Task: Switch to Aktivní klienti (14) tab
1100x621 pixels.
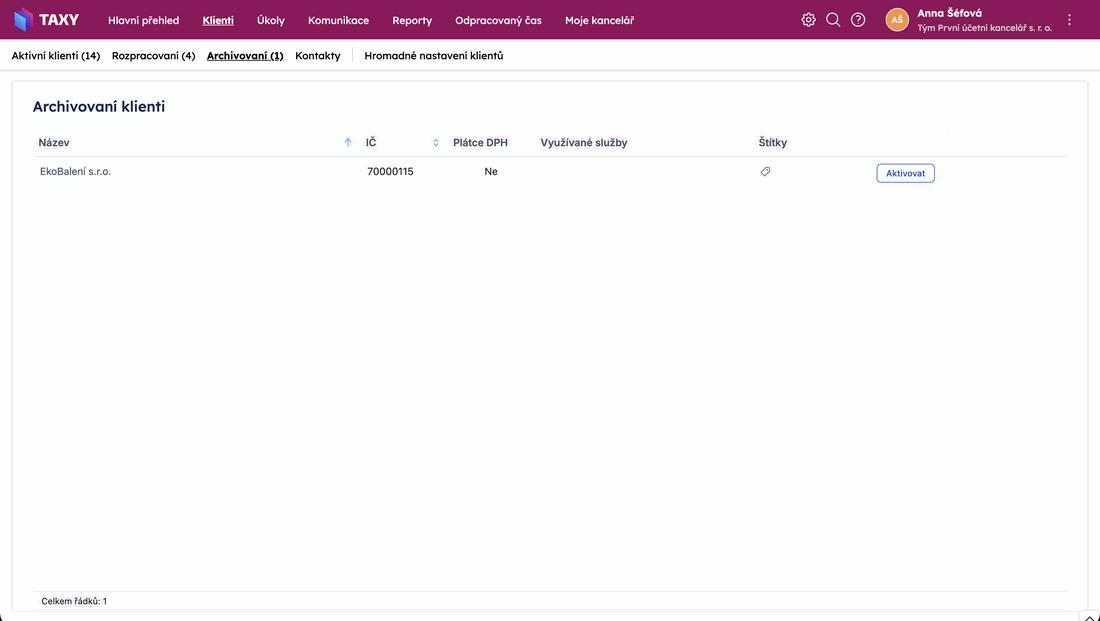Action: click(56, 55)
